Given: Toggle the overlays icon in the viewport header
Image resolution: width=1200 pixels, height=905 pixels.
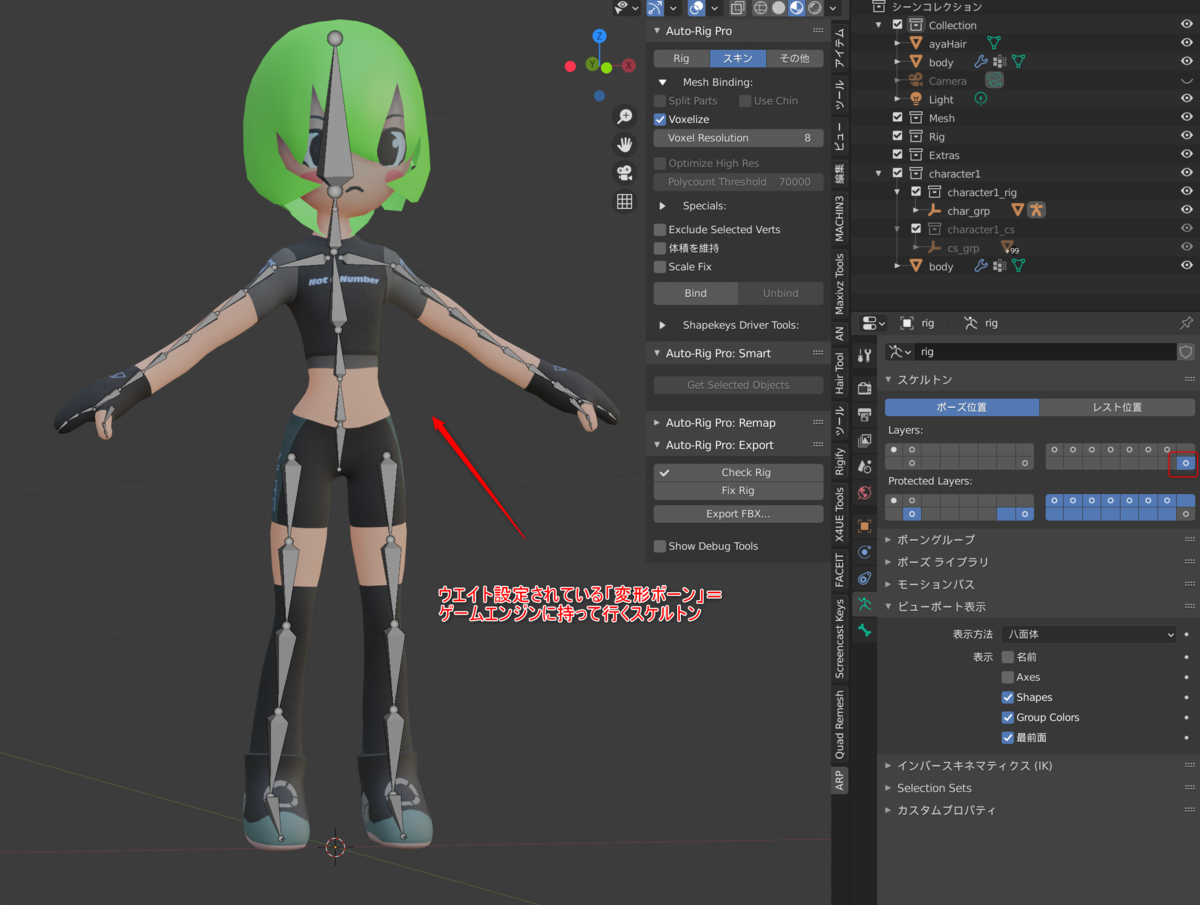Looking at the screenshot, I should click(697, 8).
